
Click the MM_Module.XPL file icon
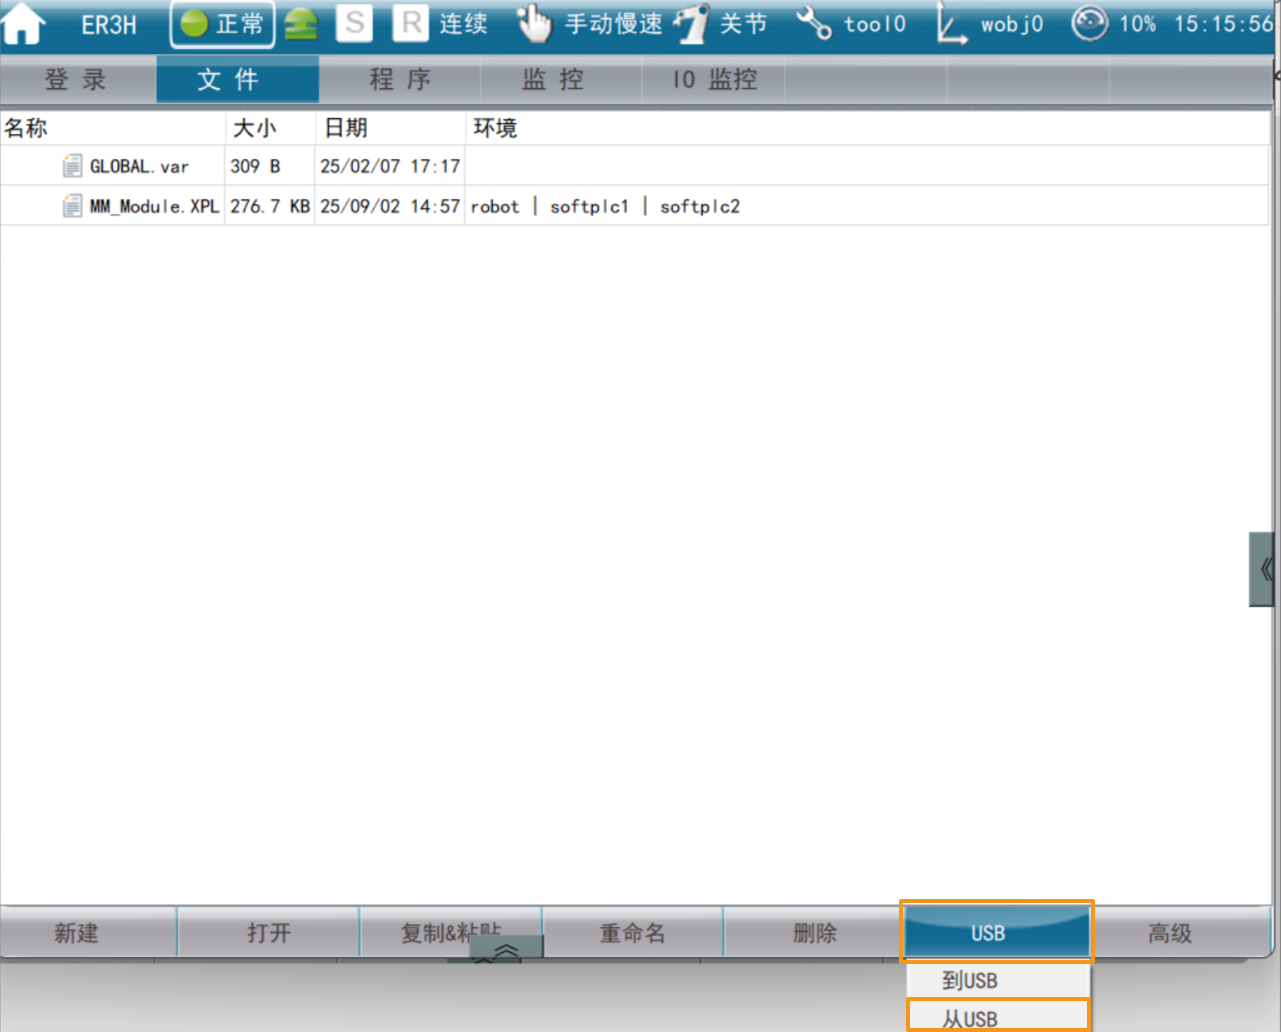point(72,206)
